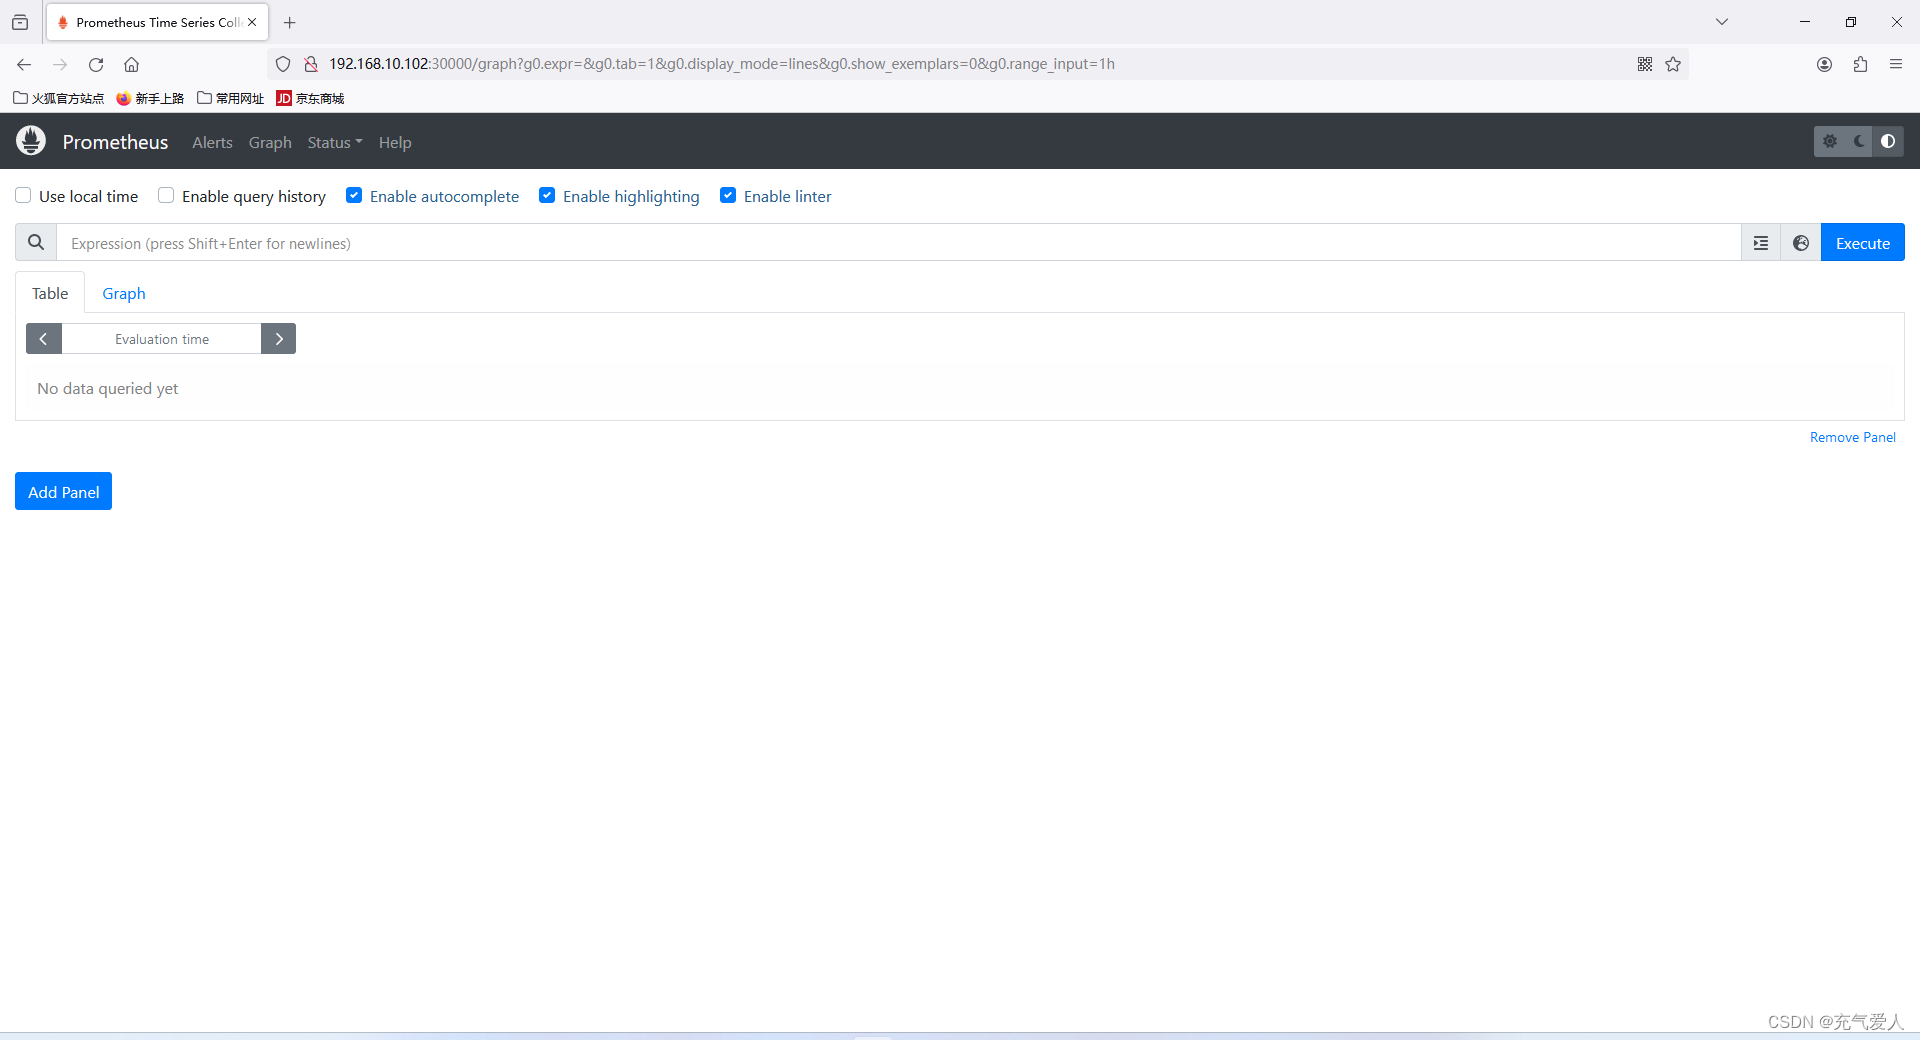
Task: Uncheck Enable highlighting
Action: pos(547,196)
